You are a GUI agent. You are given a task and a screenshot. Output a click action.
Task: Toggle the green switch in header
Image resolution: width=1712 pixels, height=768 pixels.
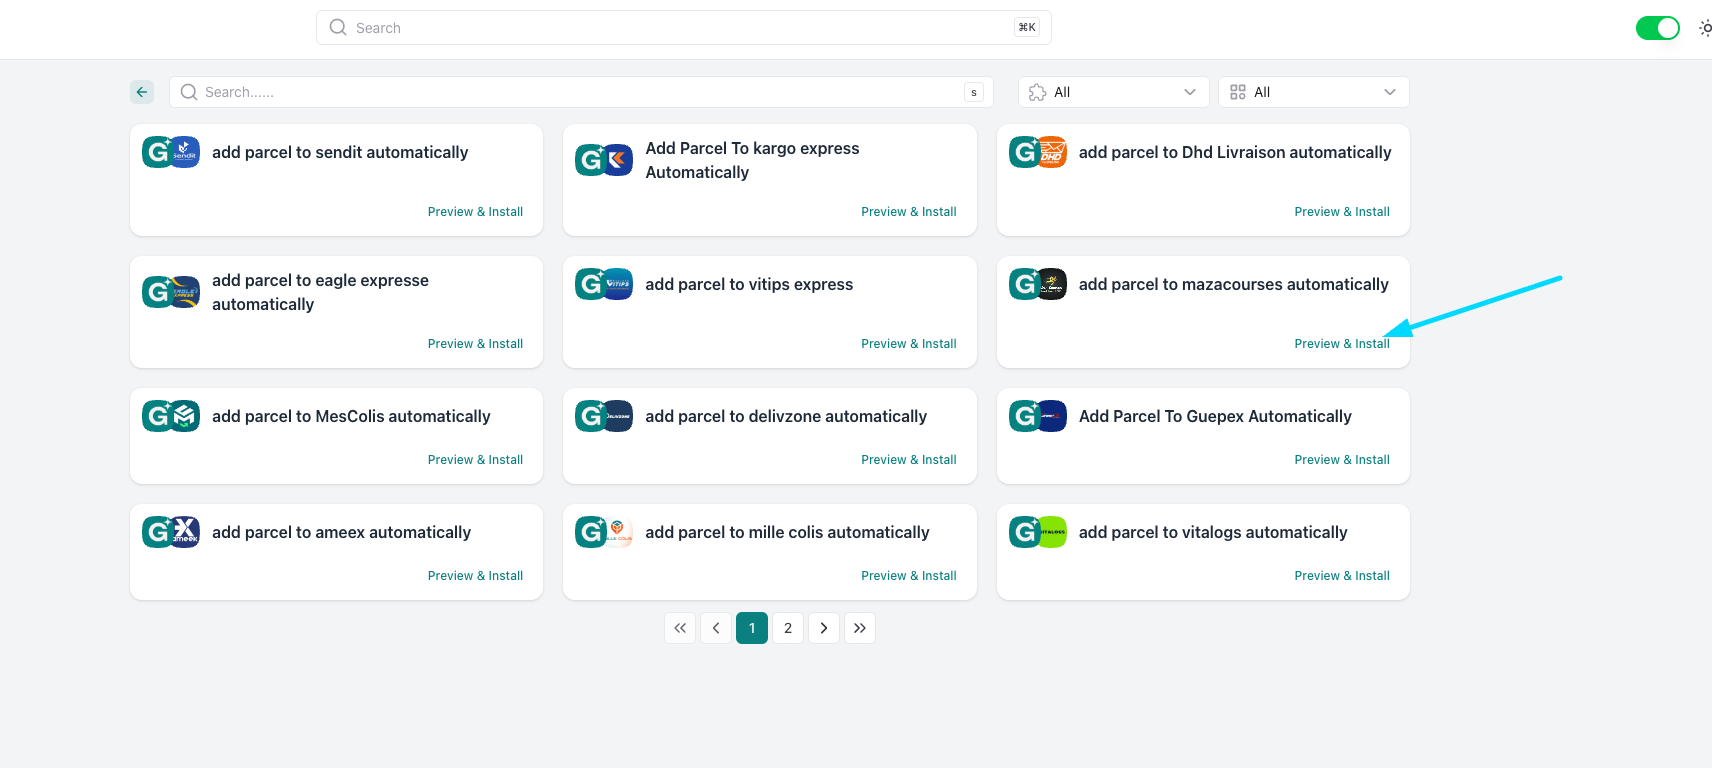pyautogui.click(x=1657, y=28)
